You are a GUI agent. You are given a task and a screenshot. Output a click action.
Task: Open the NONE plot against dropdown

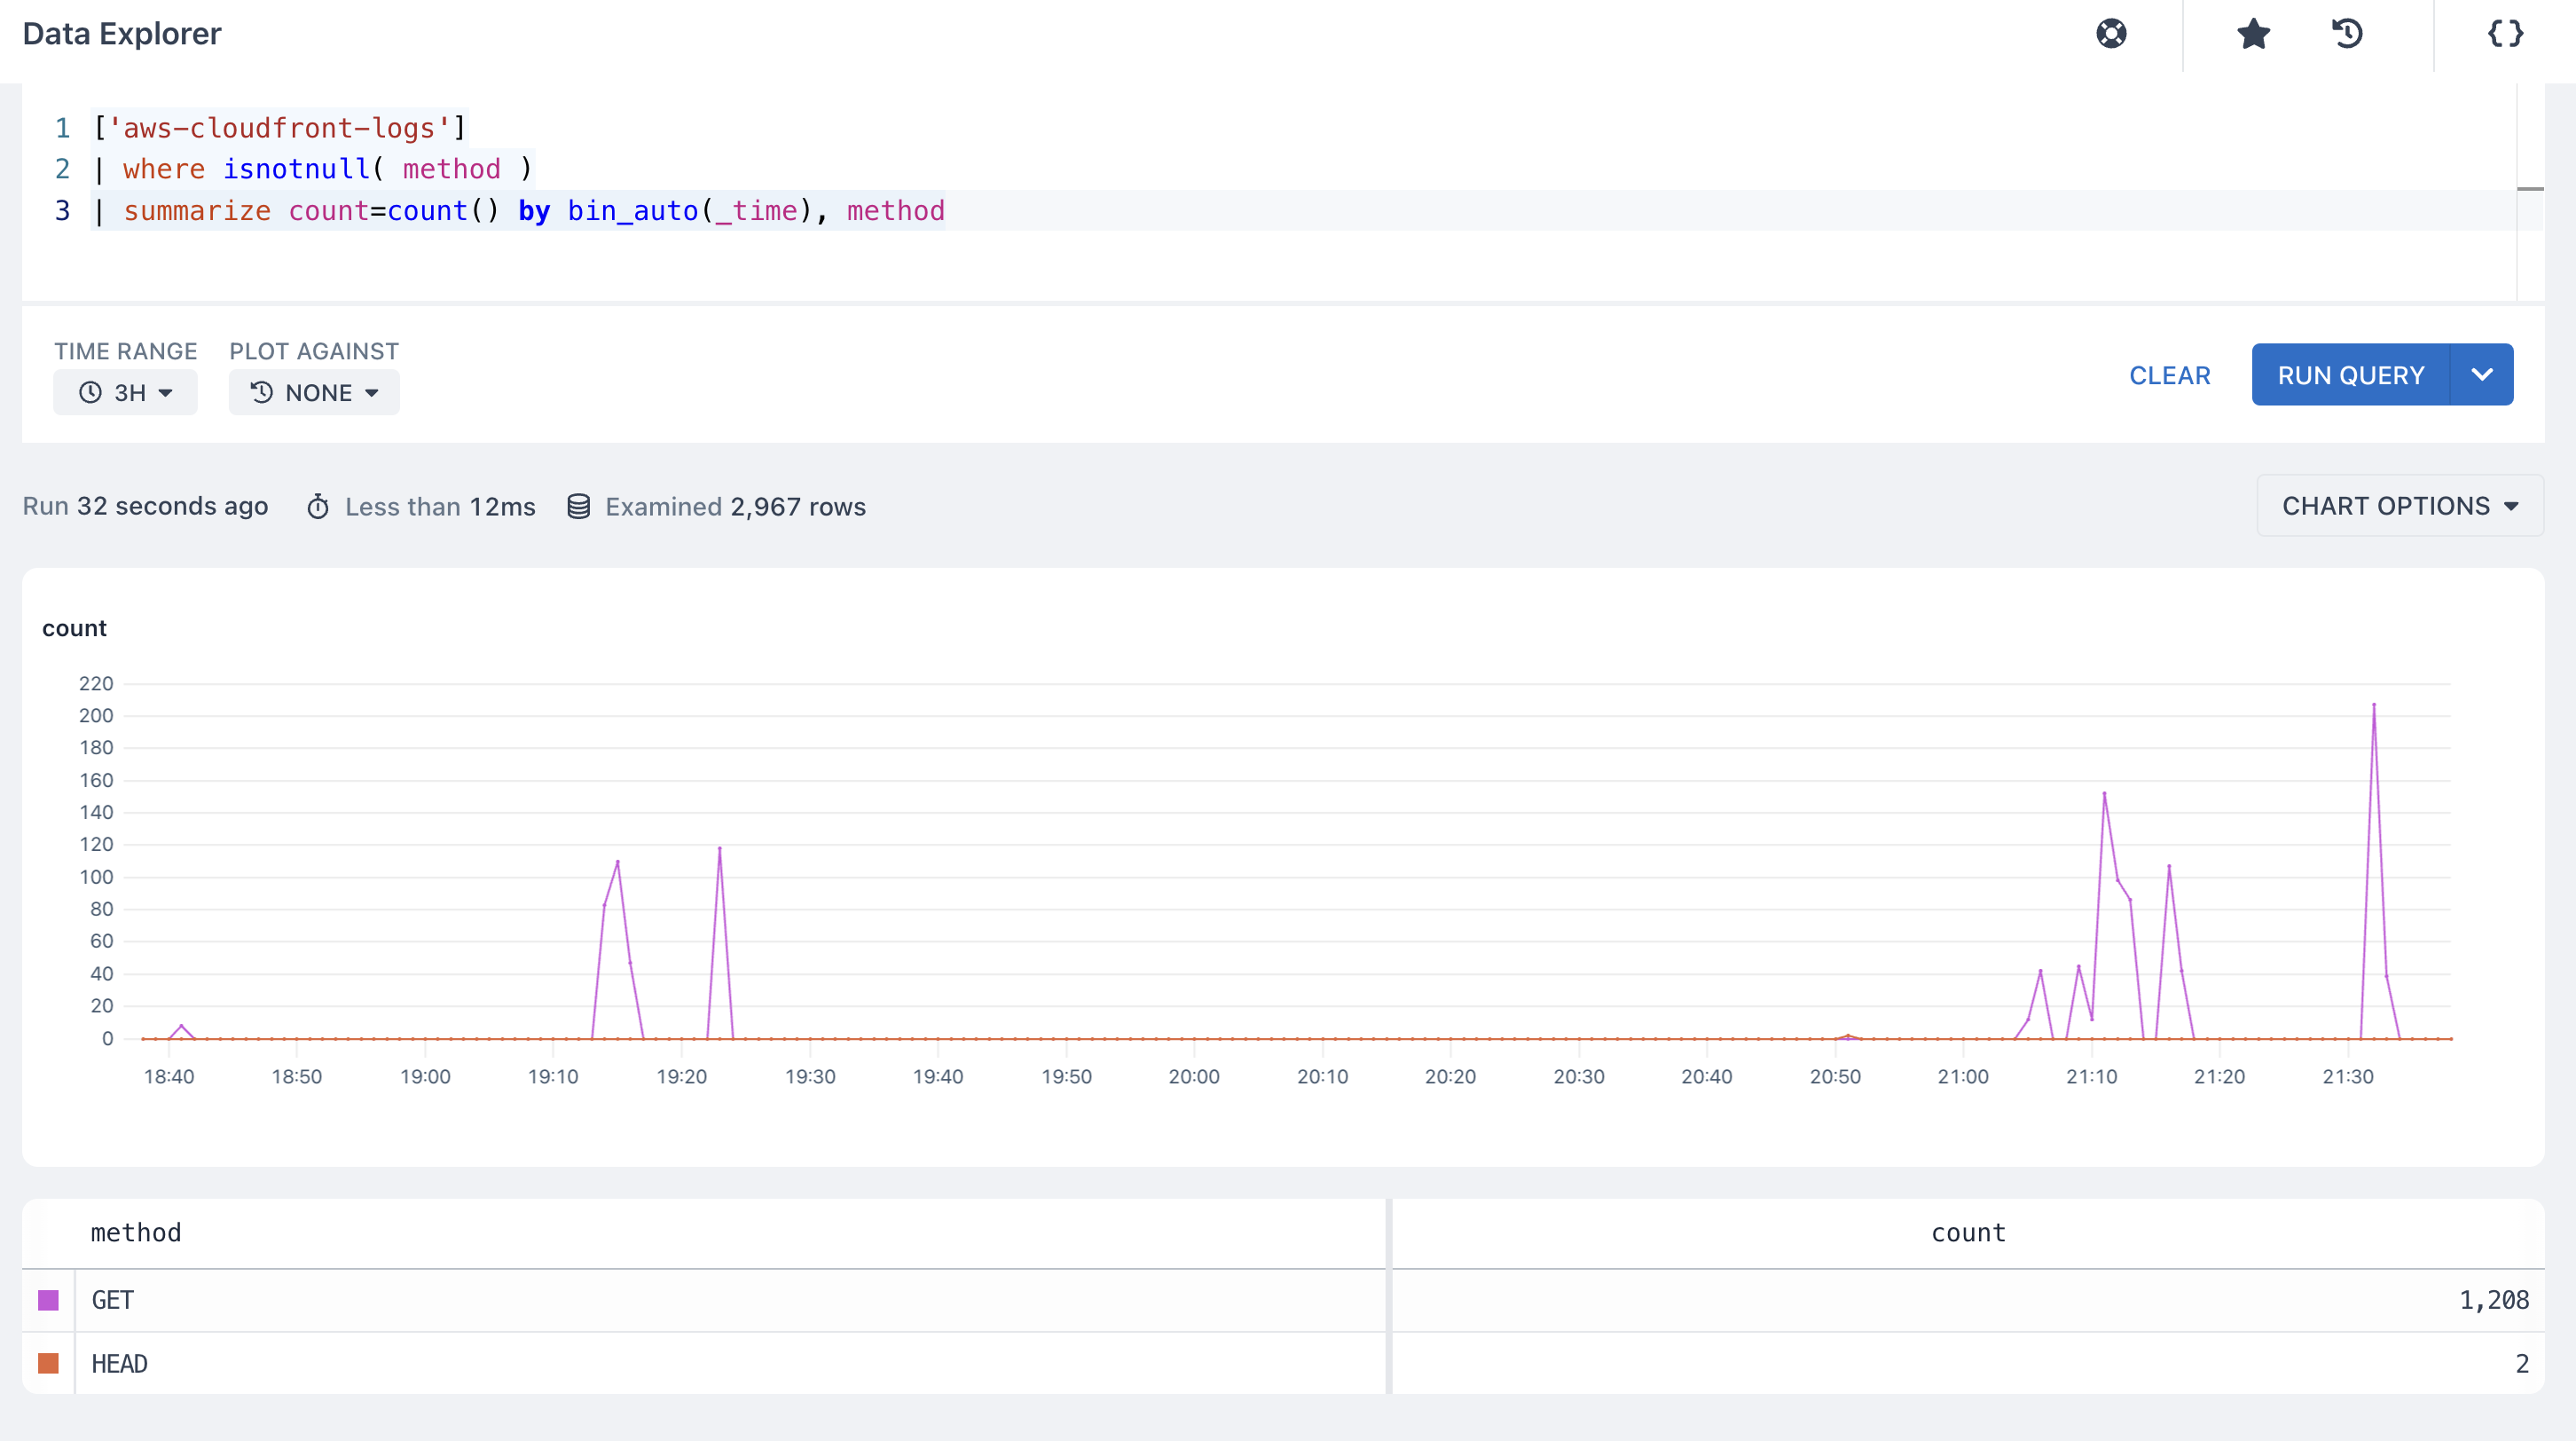coord(314,392)
